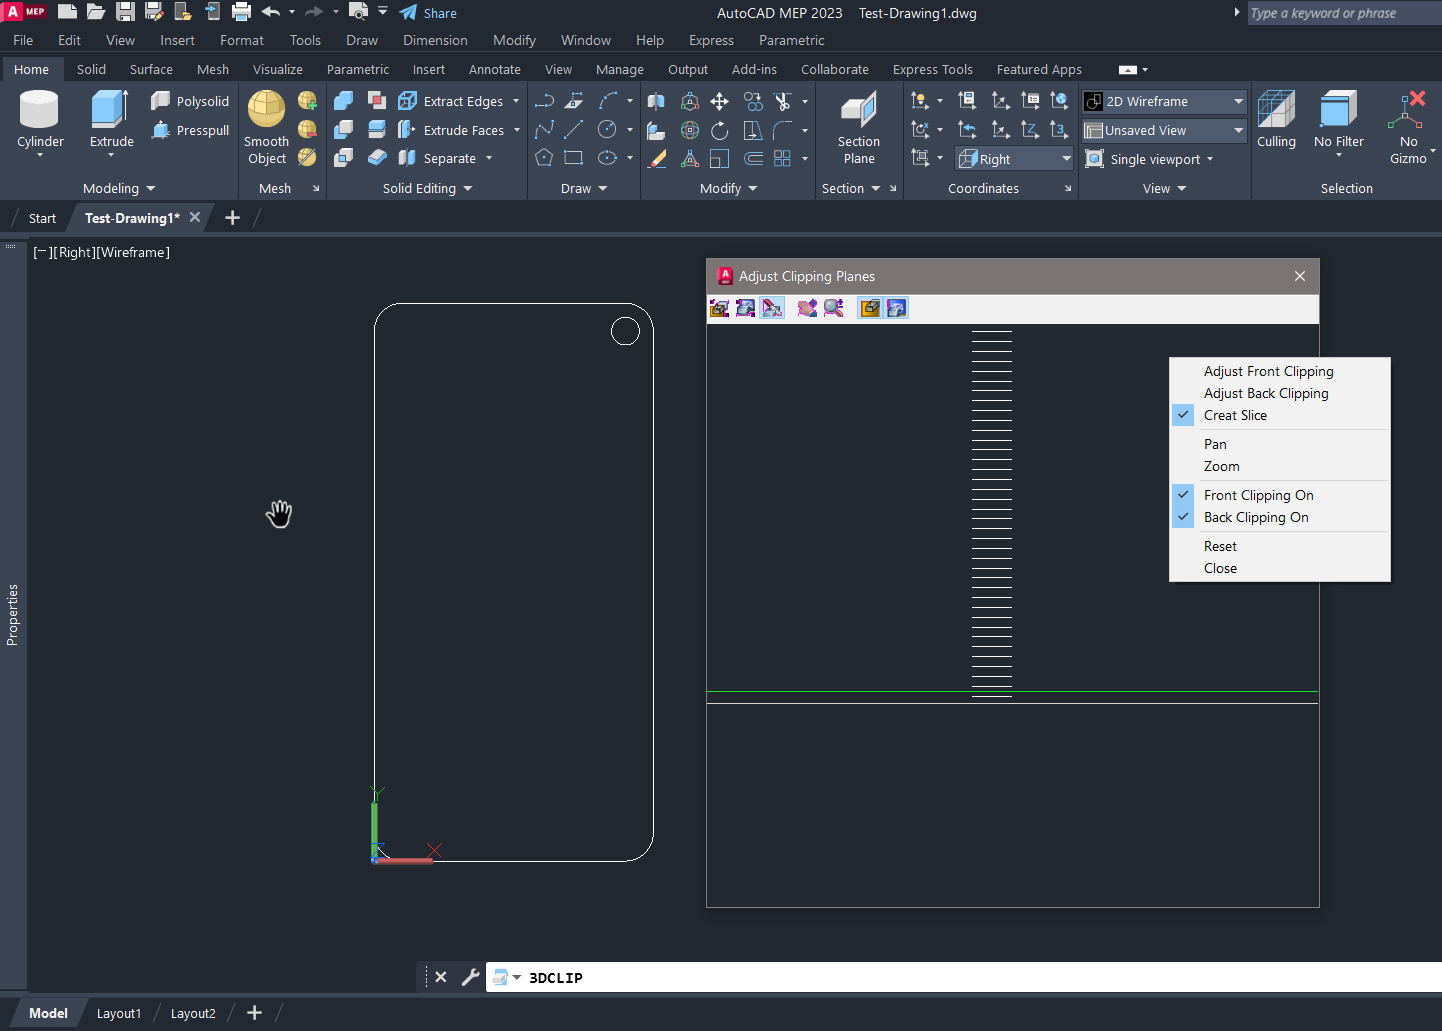The width and height of the screenshot is (1442, 1031).
Task: Click Reset in the clipping context menu
Action: pos(1220,545)
